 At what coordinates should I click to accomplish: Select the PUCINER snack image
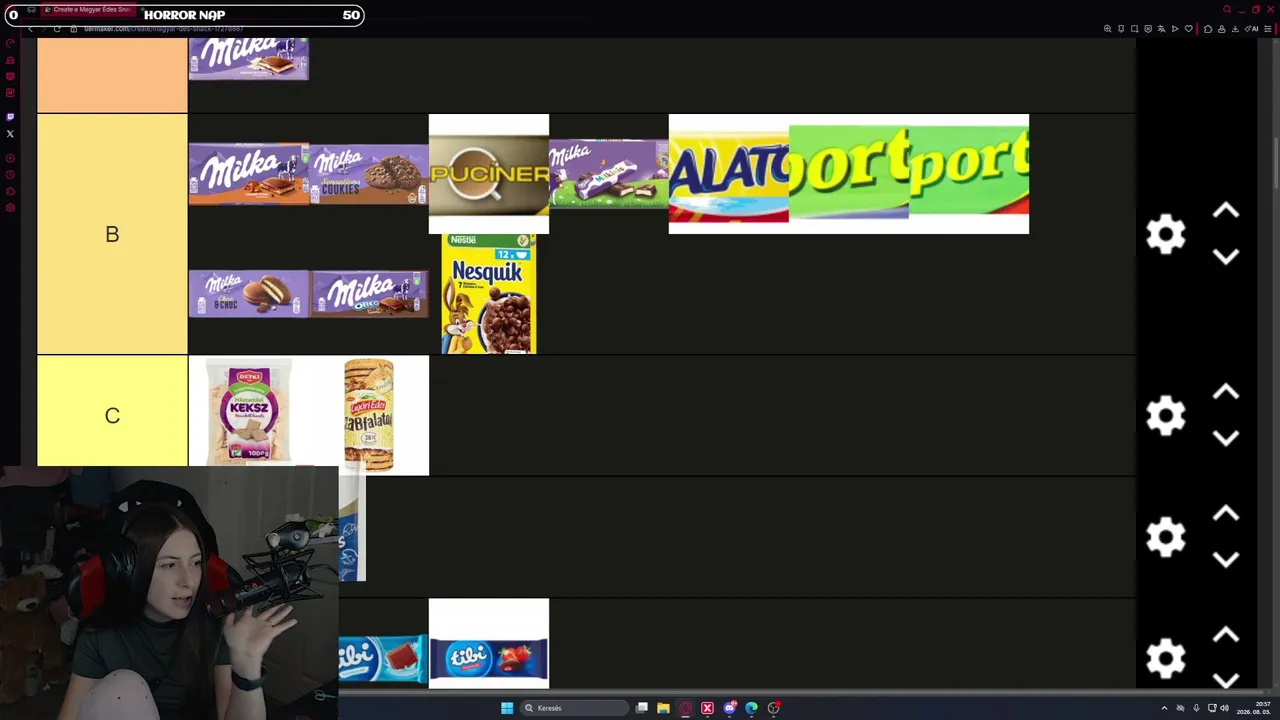(489, 174)
